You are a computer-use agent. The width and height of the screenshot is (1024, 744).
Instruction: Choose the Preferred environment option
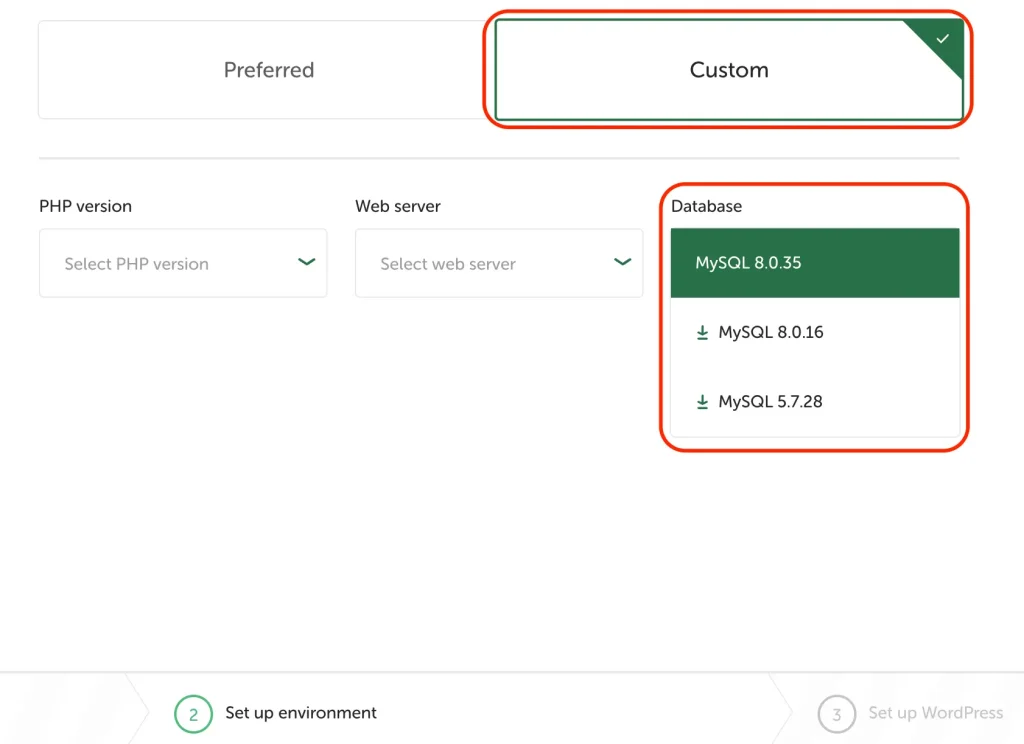click(x=268, y=70)
